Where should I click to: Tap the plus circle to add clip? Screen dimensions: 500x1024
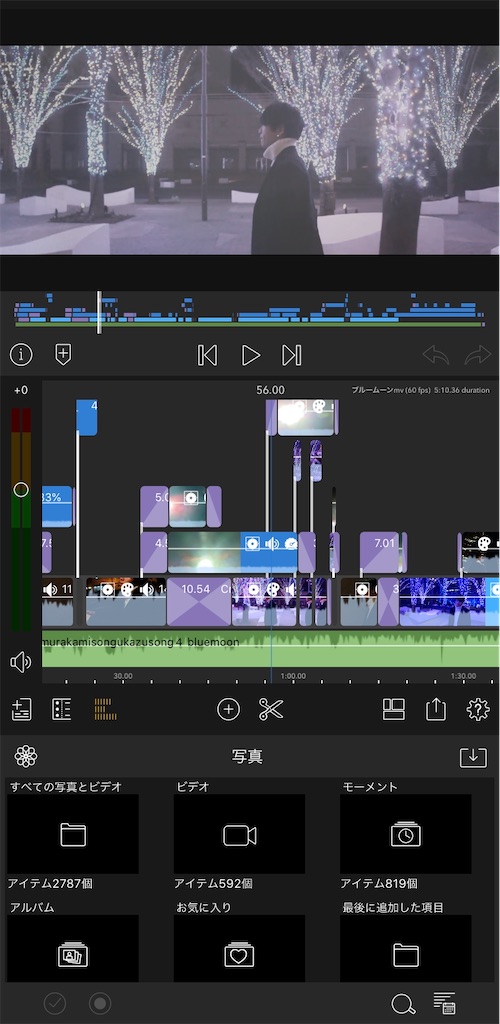click(228, 709)
